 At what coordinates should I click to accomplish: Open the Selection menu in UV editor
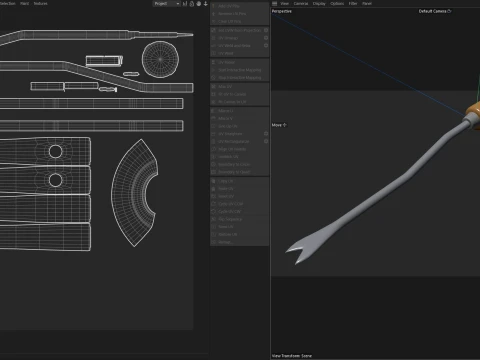(8, 4)
